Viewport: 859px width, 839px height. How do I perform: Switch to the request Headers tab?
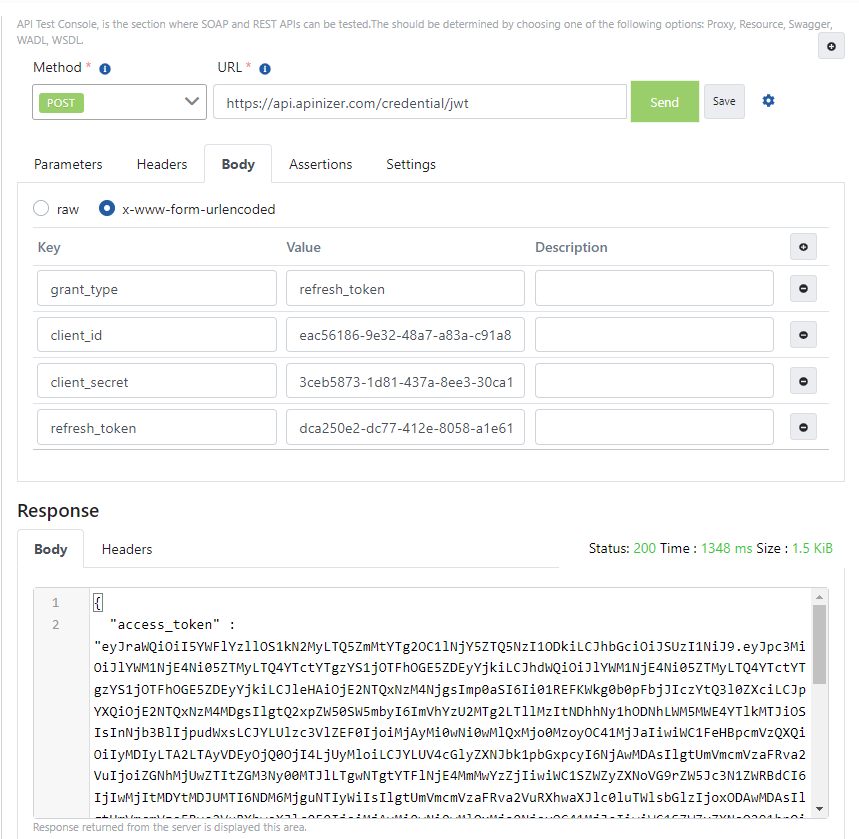click(161, 164)
